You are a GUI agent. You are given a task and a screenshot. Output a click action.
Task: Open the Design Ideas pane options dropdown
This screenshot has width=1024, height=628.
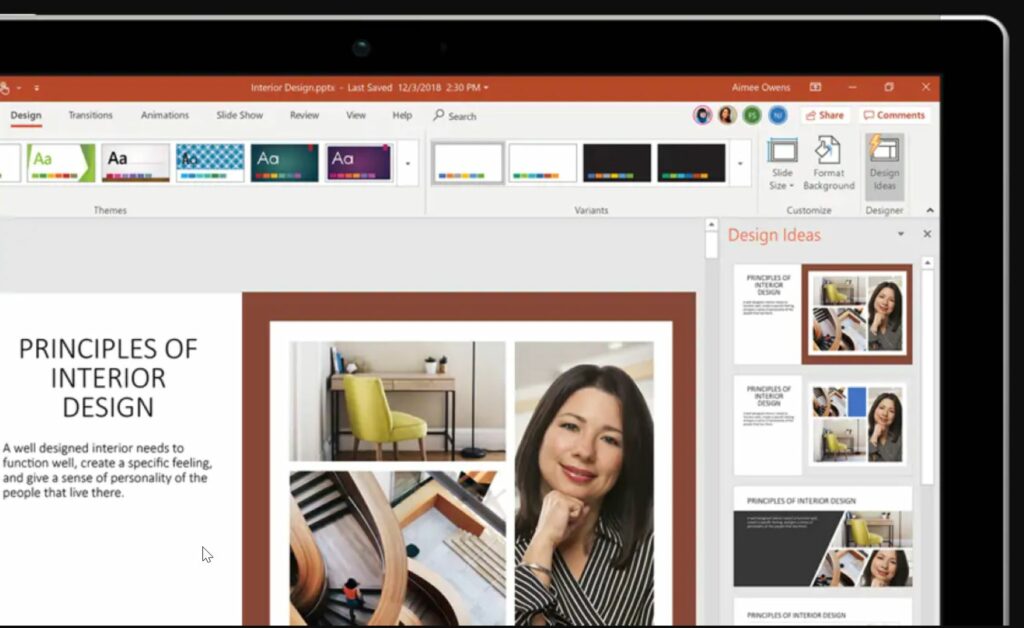(901, 234)
